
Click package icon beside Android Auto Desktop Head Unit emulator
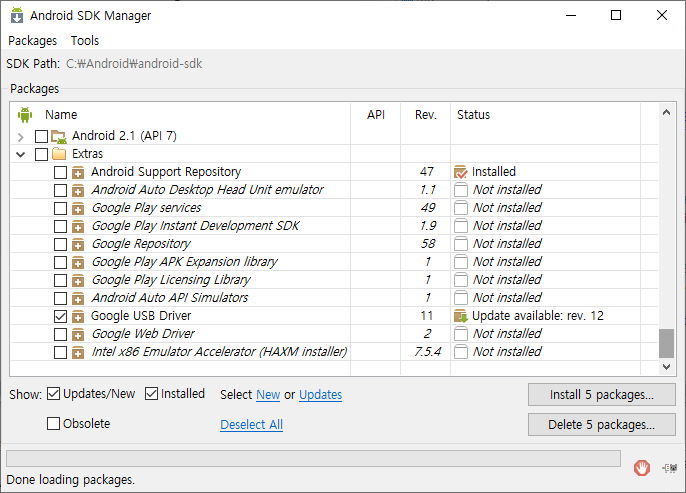click(x=78, y=190)
